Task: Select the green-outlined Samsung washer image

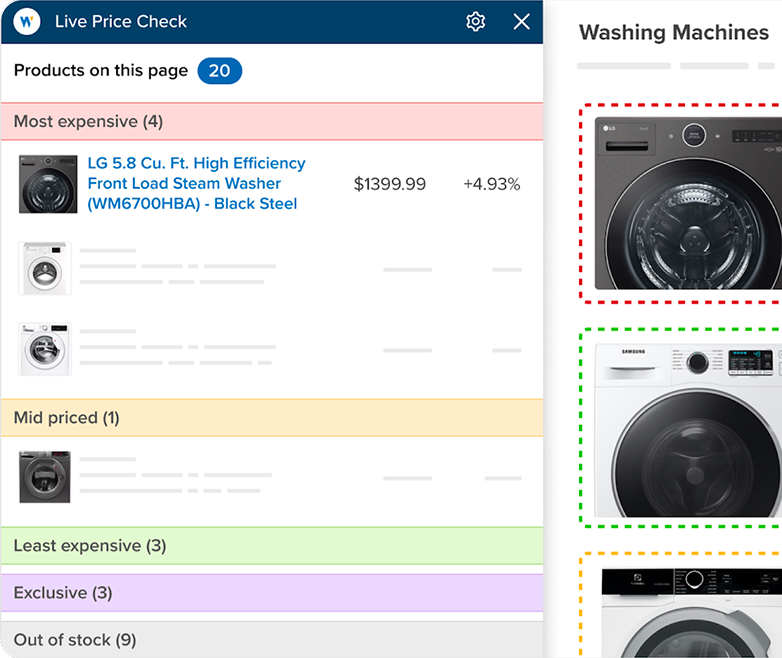Action: click(688, 428)
